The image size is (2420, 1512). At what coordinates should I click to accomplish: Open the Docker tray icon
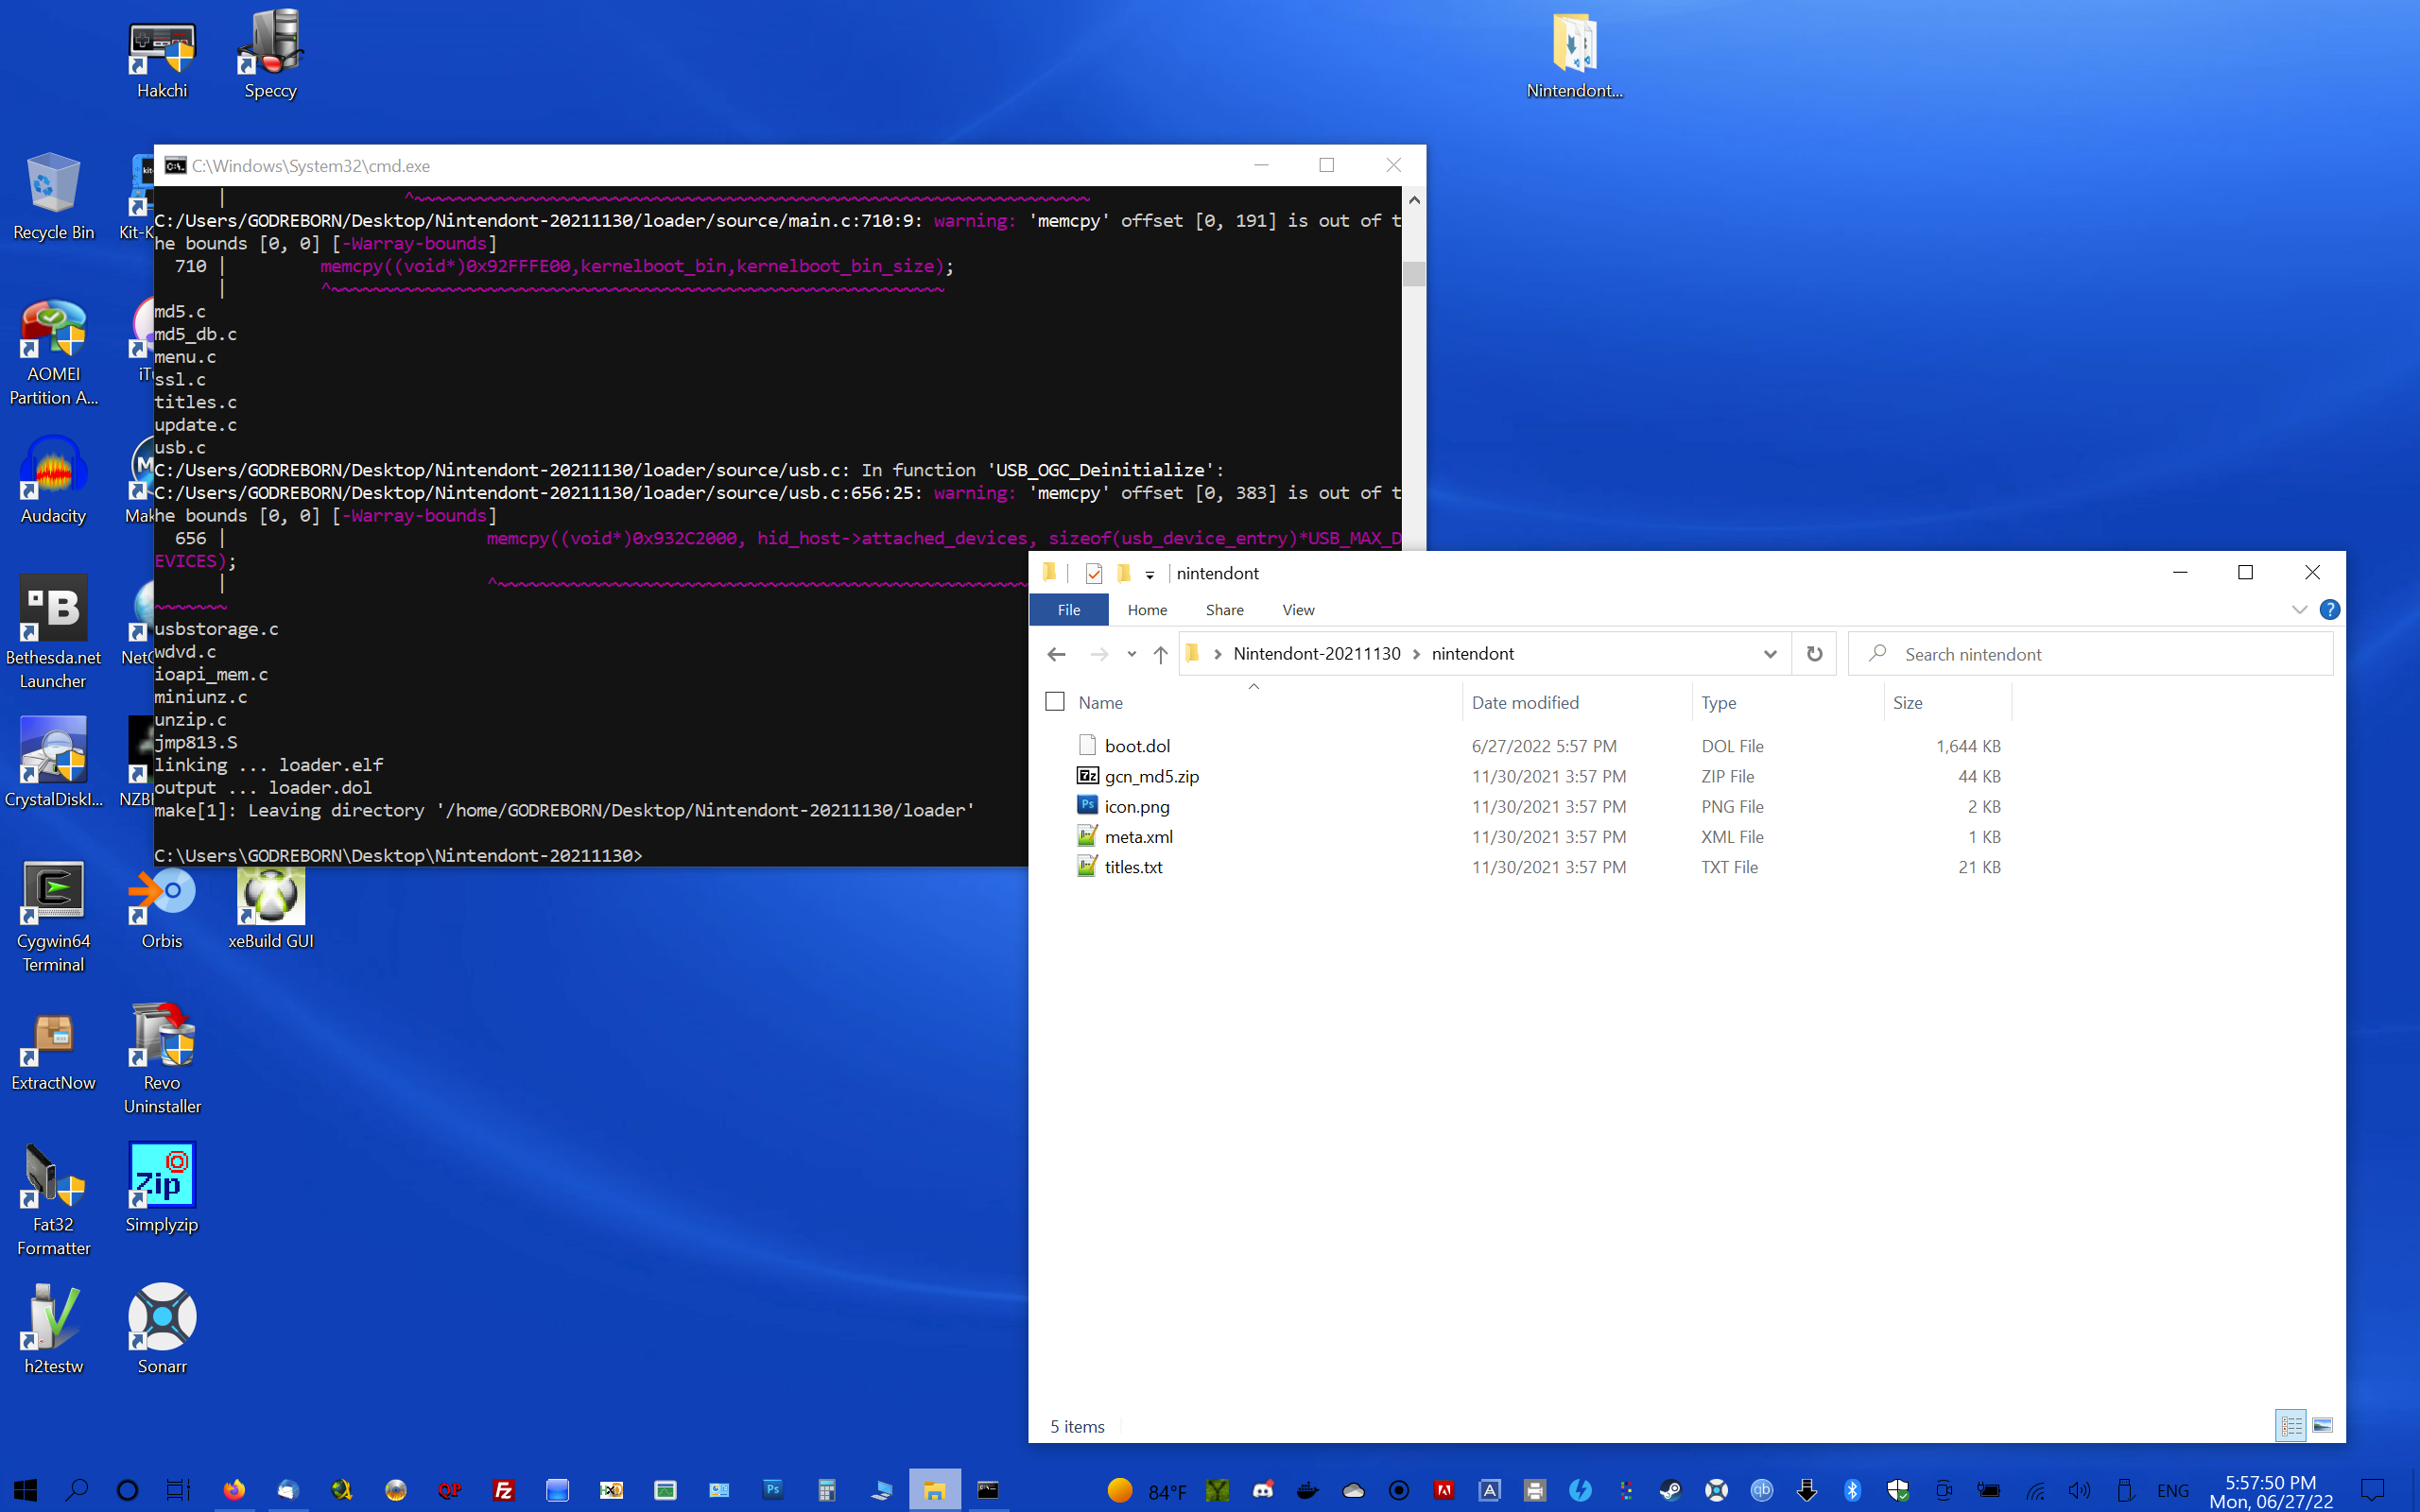pos(1307,1491)
